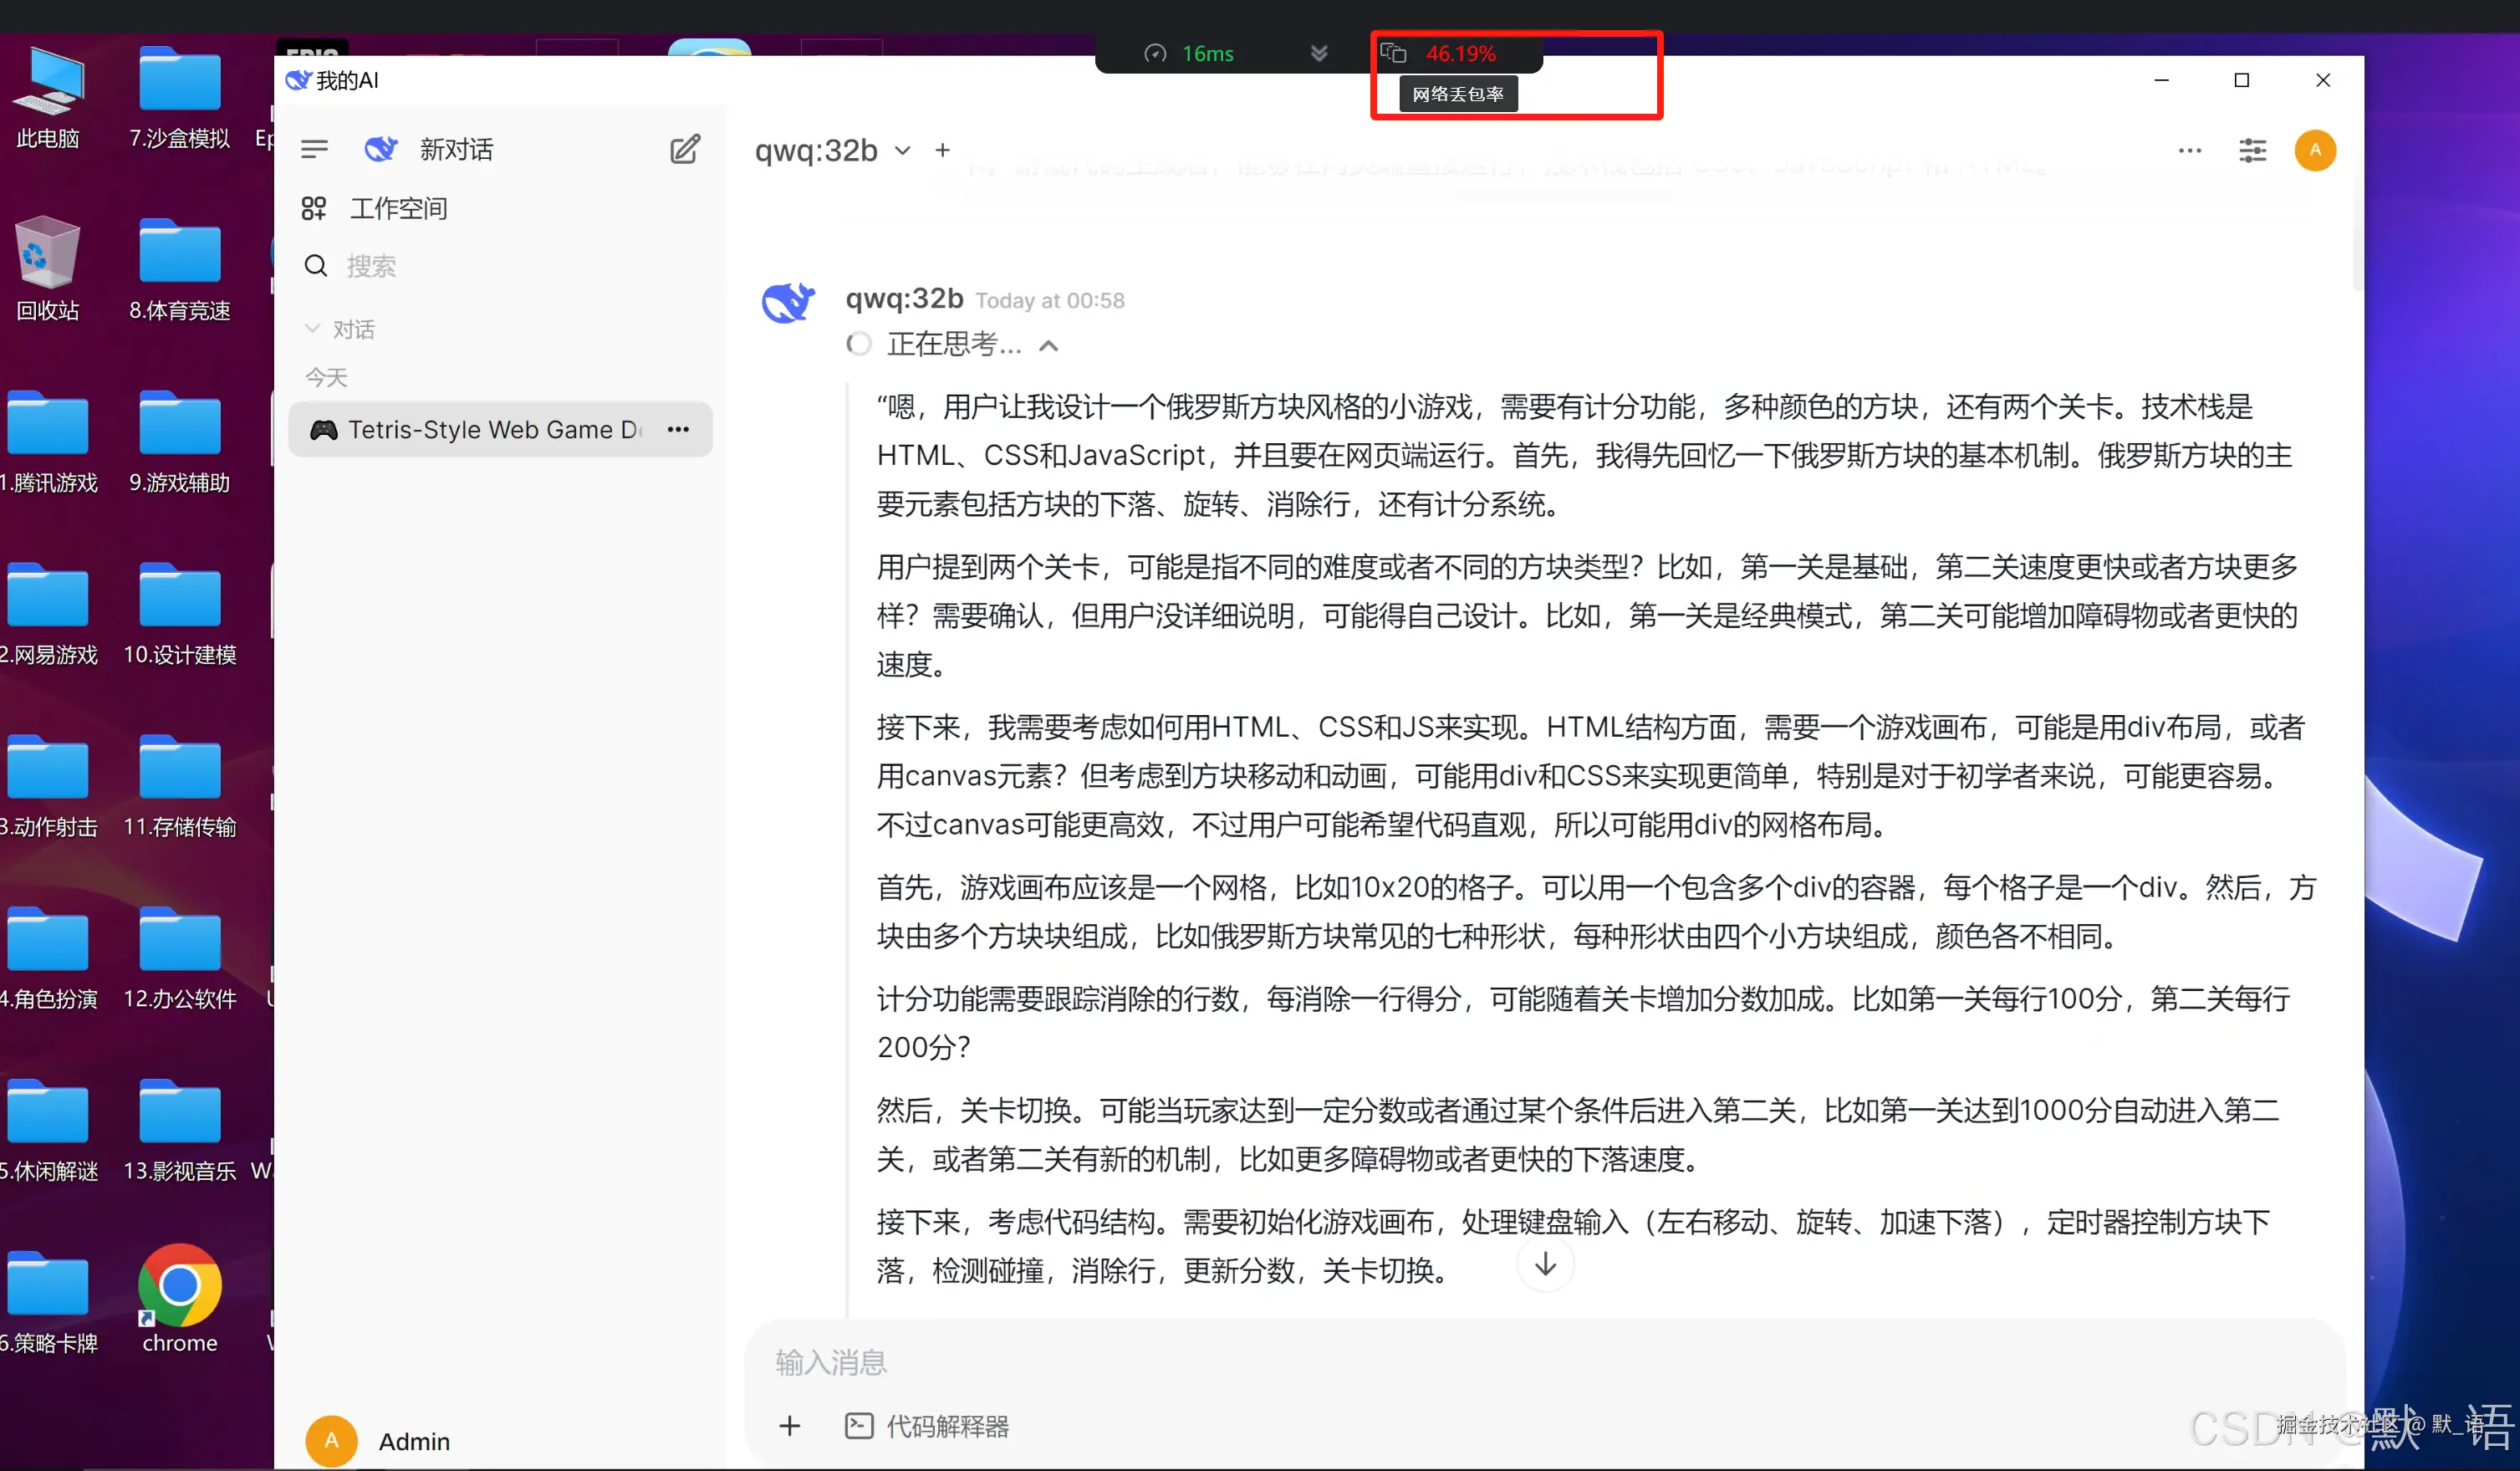This screenshot has height=1471, width=2520.
Task: Open Tetris-Style Web Game conversation options menu
Action: click(678, 429)
